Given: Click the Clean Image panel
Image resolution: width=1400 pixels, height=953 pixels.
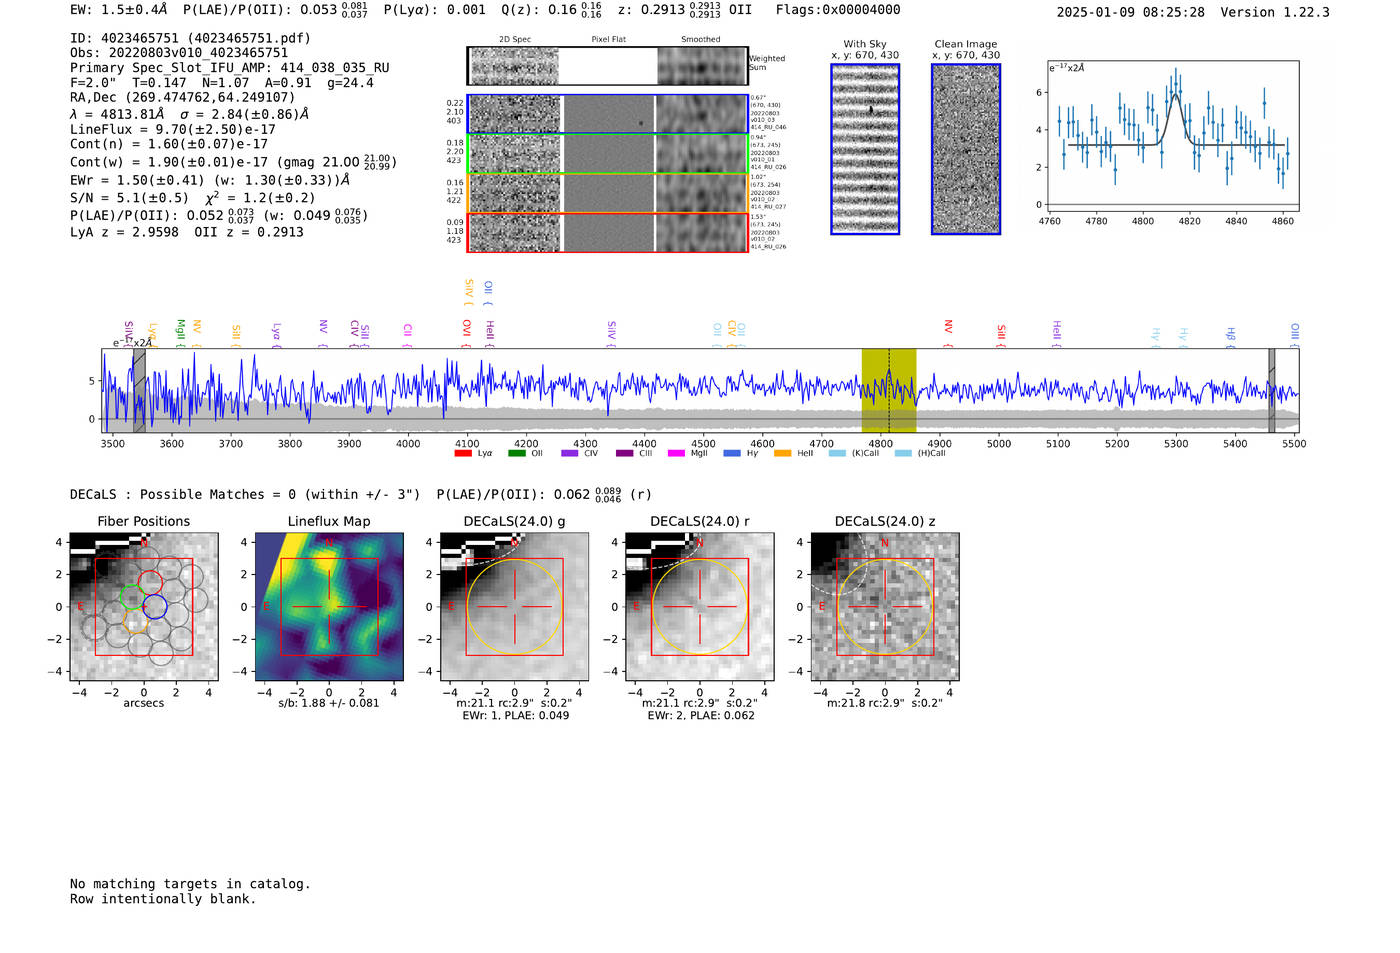Looking at the screenshot, I should pyautogui.click(x=966, y=149).
